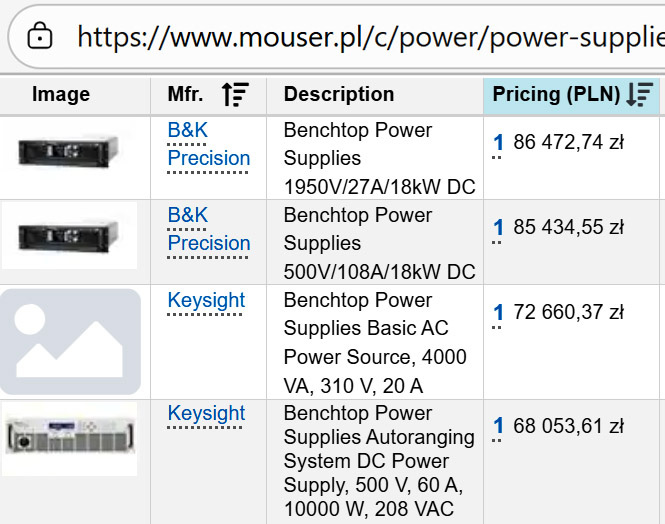Click the site security lock icon
This screenshot has height=524, width=665.
(x=39, y=36)
